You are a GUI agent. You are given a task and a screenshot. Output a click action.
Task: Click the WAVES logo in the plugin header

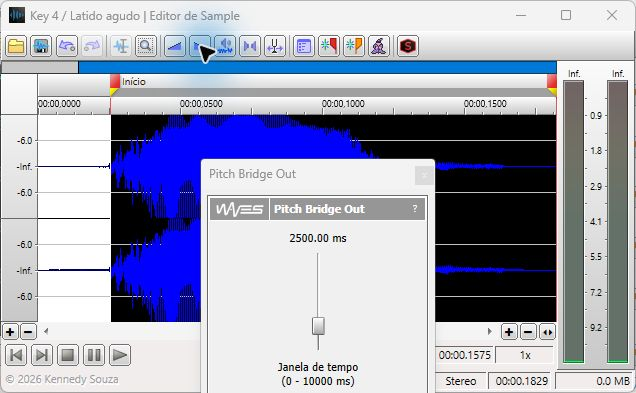click(239, 209)
